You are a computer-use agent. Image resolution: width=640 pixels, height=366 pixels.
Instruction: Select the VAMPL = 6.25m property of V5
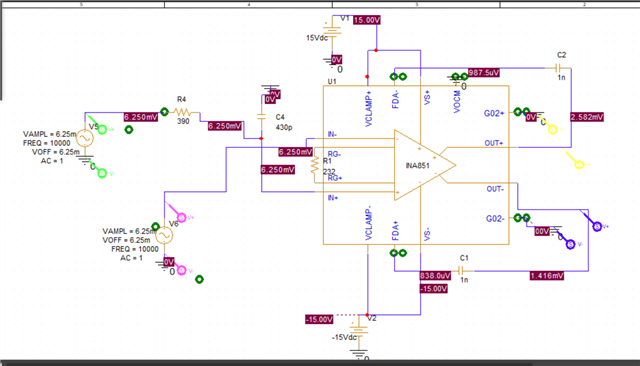(49, 134)
